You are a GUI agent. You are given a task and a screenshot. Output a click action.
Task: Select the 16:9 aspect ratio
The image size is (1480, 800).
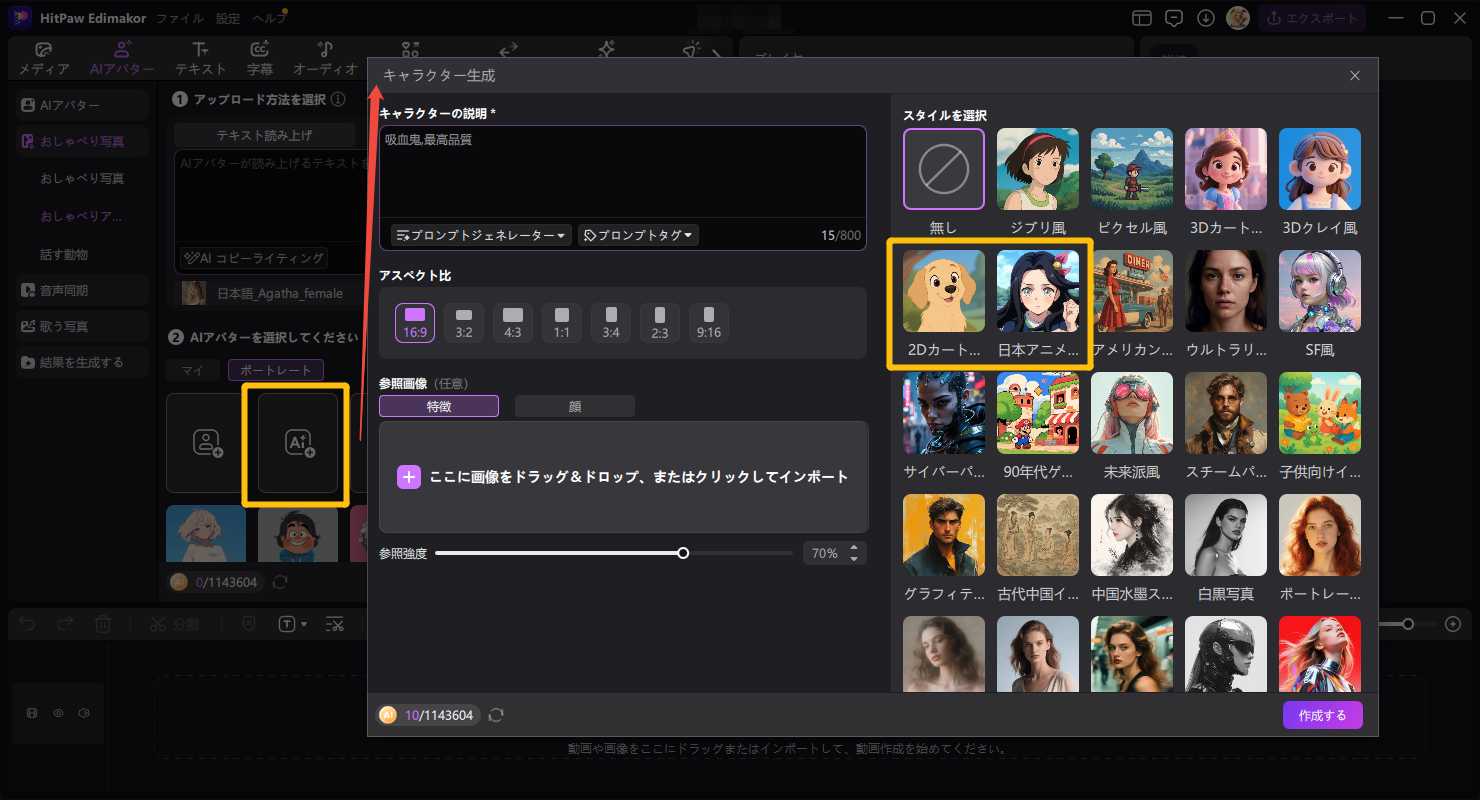coord(415,322)
